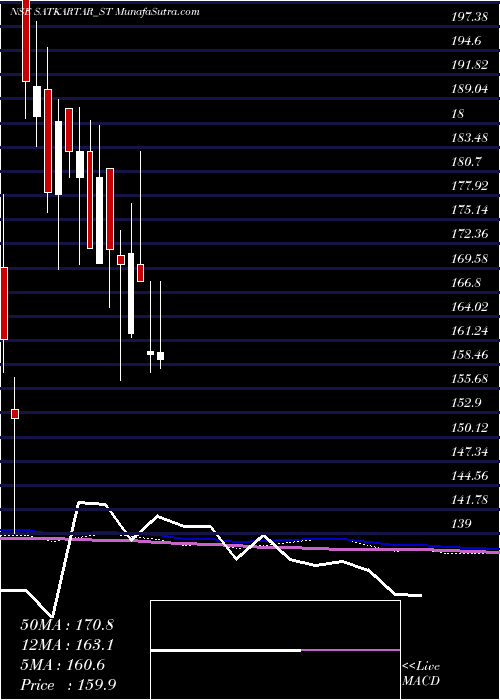Click the 183.48 price axis label
This screenshot has width=500, height=700.
tap(469, 138)
